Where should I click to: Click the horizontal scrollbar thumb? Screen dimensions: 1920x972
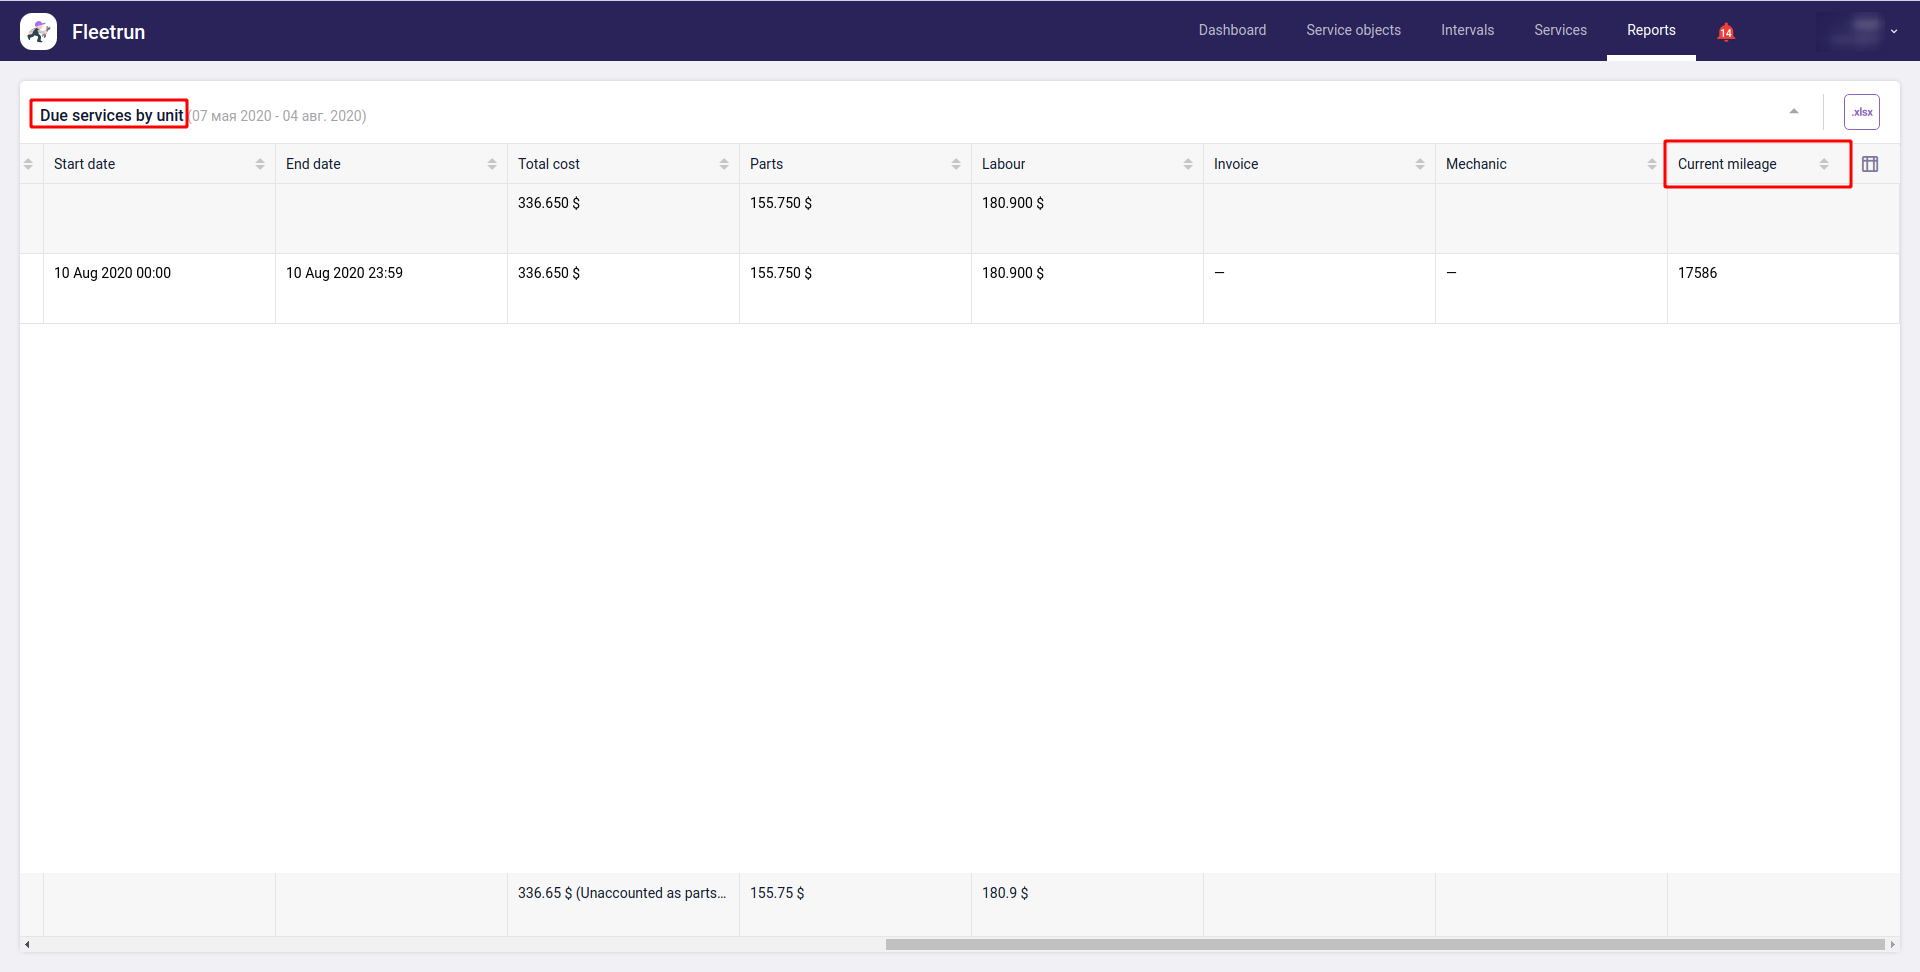pos(1384,944)
